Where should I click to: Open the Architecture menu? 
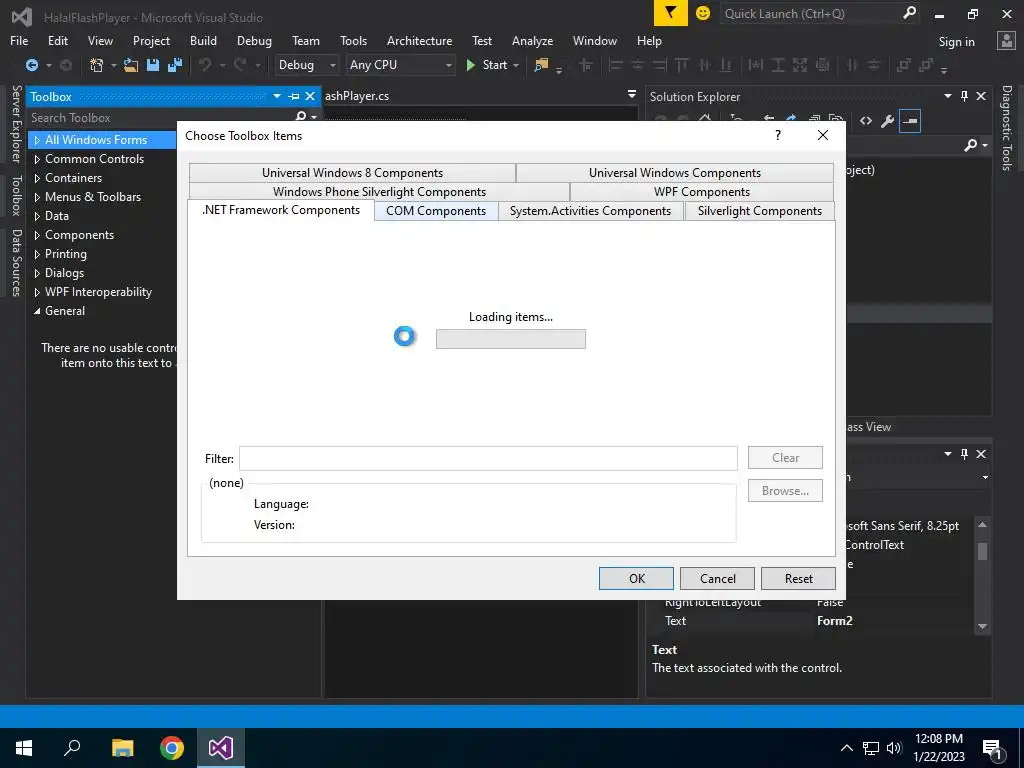(419, 40)
